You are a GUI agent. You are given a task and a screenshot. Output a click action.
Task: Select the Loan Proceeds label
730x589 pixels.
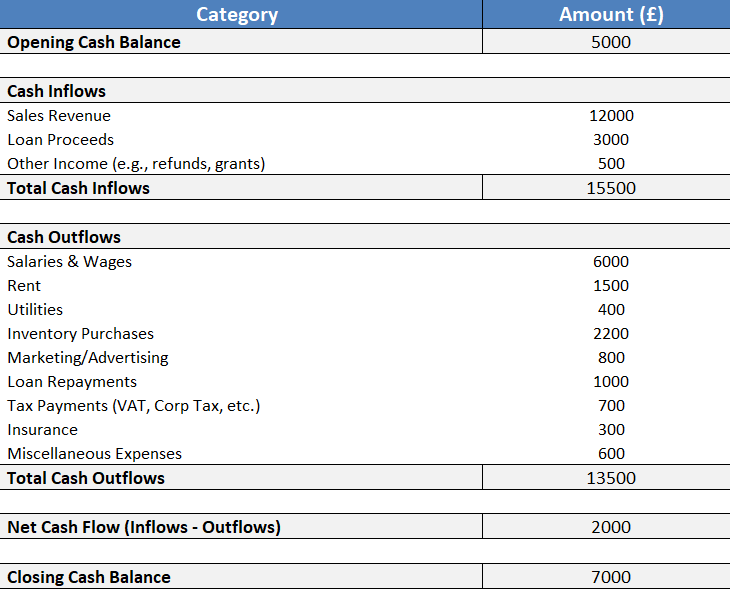tap(61, 140)
